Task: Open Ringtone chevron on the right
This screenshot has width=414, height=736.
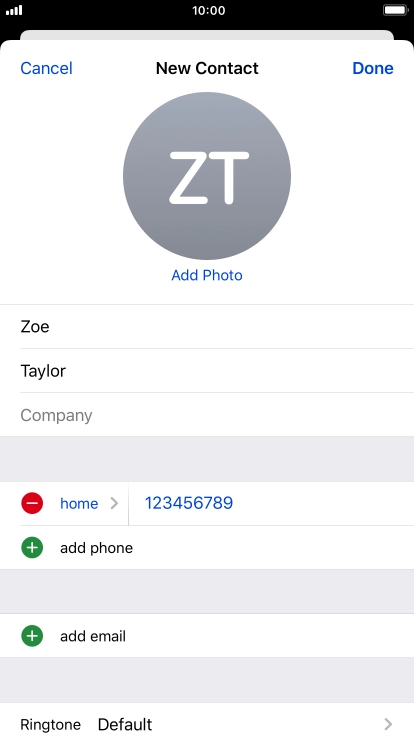Action: (x=388, y=724)
